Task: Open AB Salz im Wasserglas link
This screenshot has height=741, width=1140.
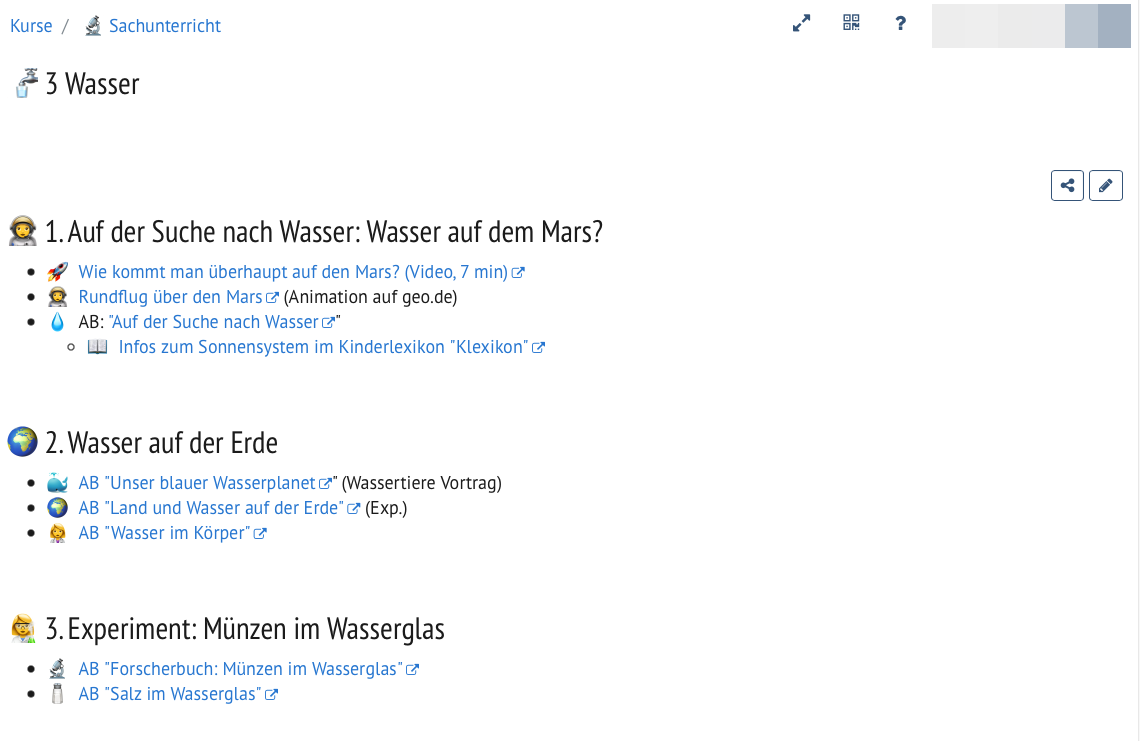Action: pyautogui.click(x=170, y=694)
